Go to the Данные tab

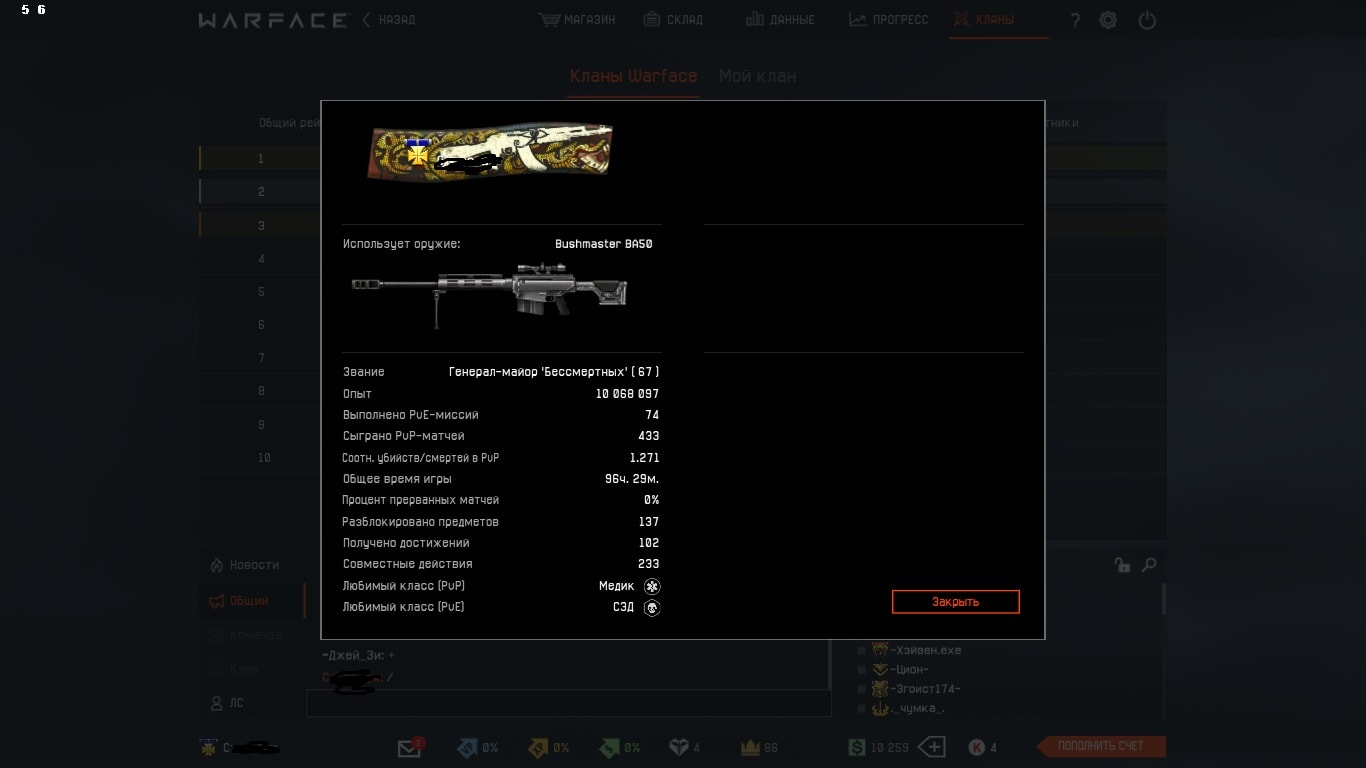point(780,19)
